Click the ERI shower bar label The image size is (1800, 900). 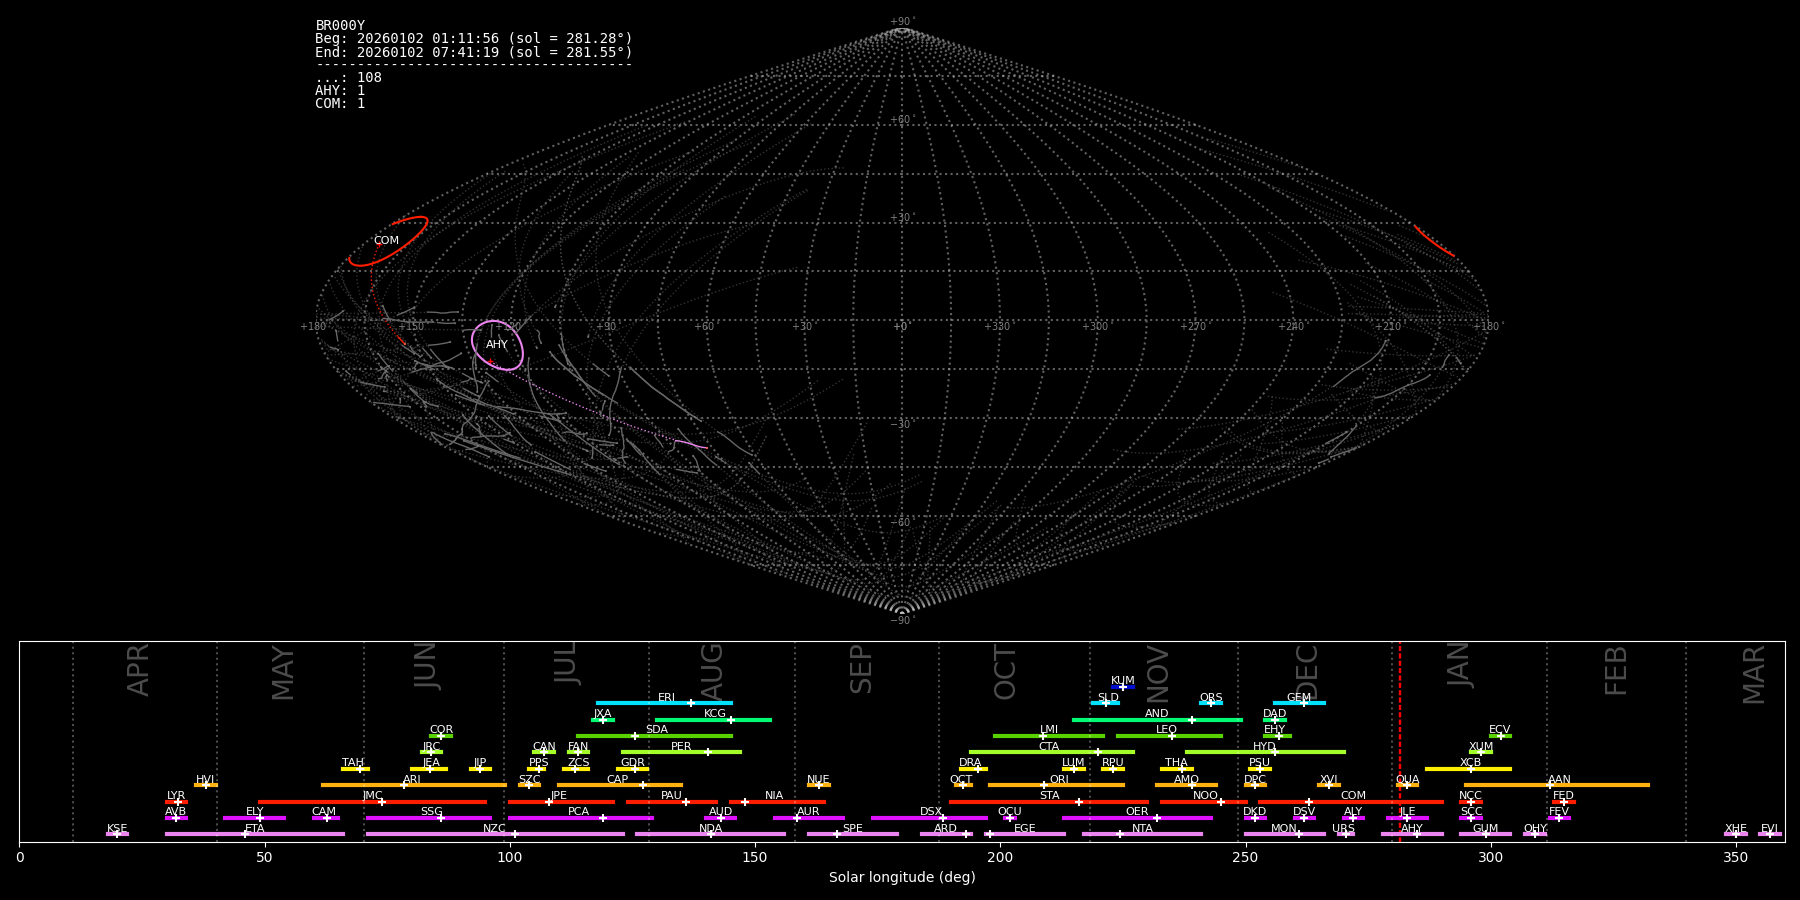click(667, 698)
